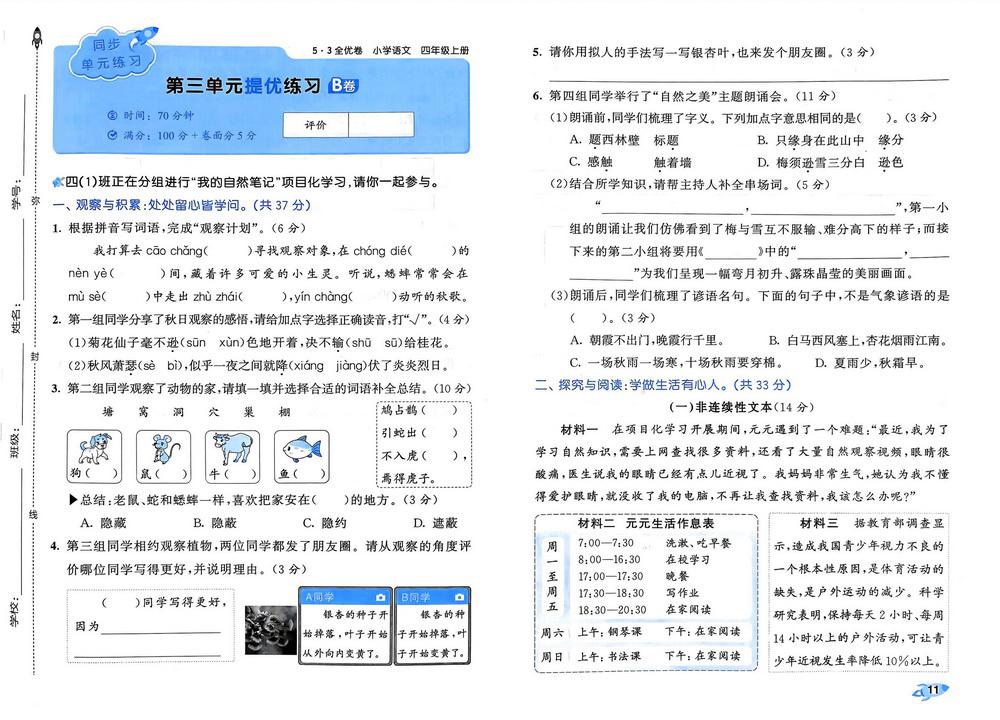Click the phrase 引蛇出( )
Viewport: 1000px width, 720px height.
(419, 432)
